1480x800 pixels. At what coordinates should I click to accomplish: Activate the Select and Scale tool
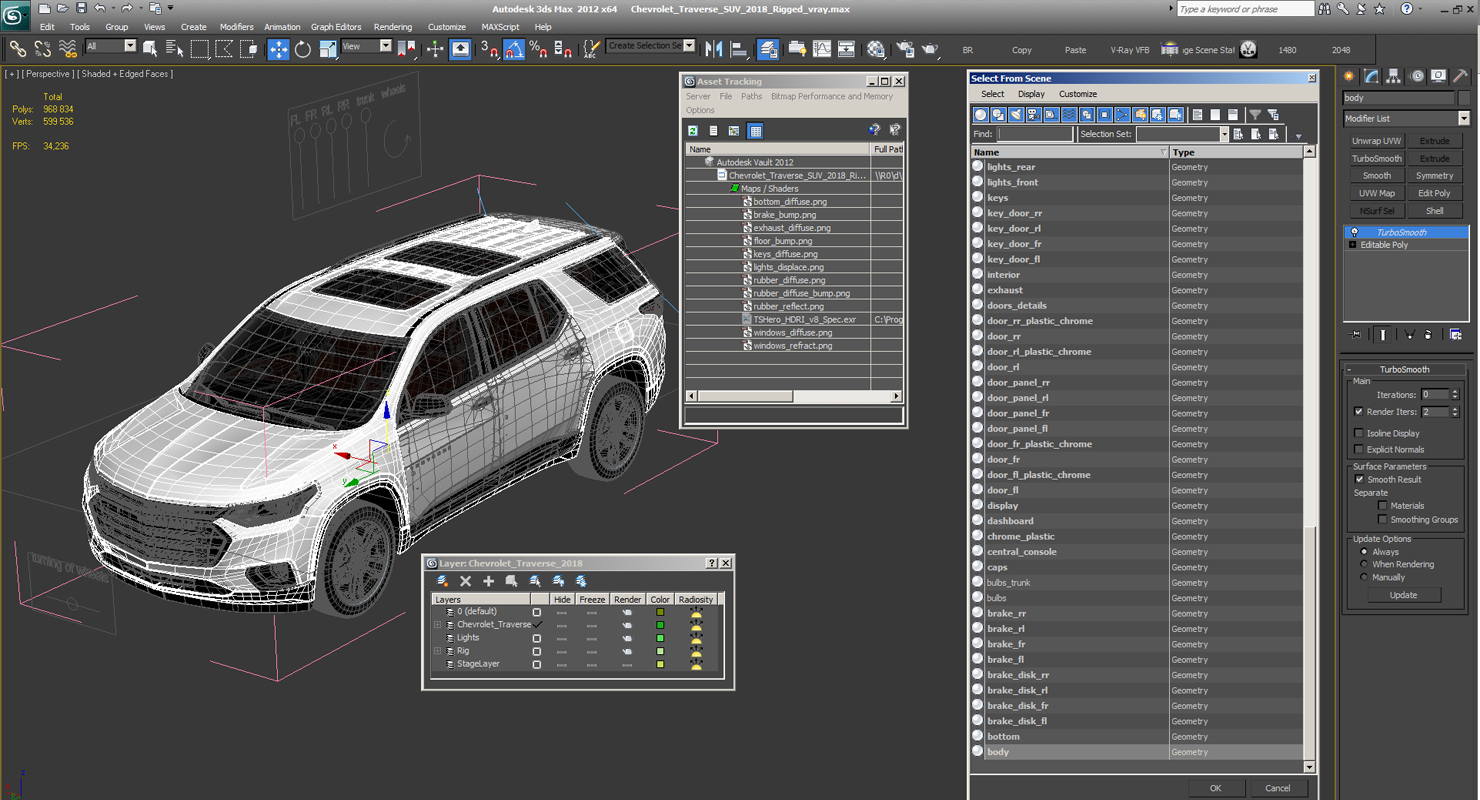coord(328,48)
